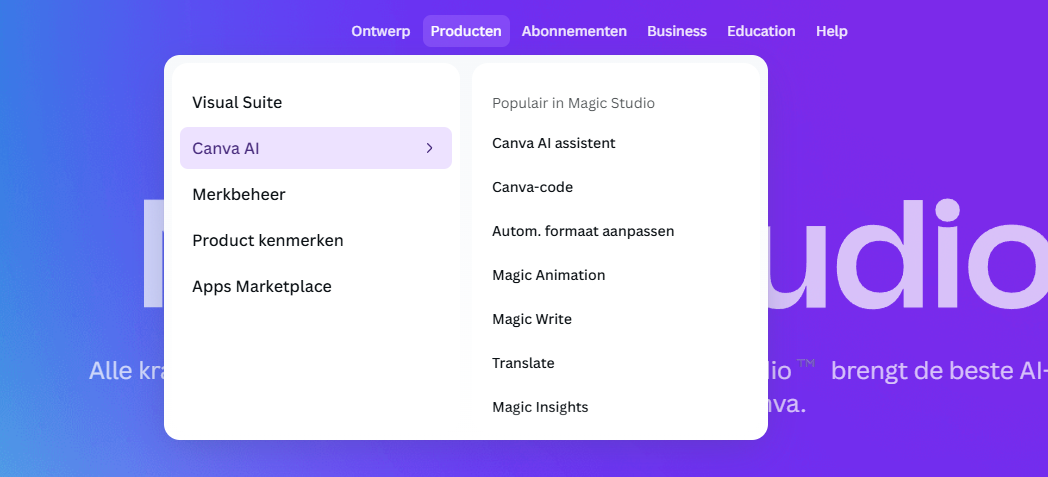Go to Apps Marketplace
Image resolution: width=1048 pixels, height=477 pixels.
point(261,286)
